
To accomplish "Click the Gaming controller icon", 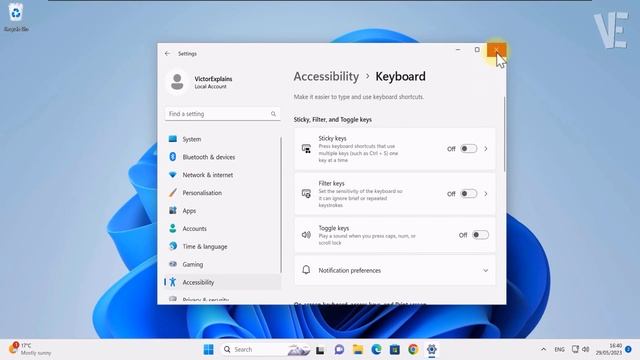I will (173, 264).
